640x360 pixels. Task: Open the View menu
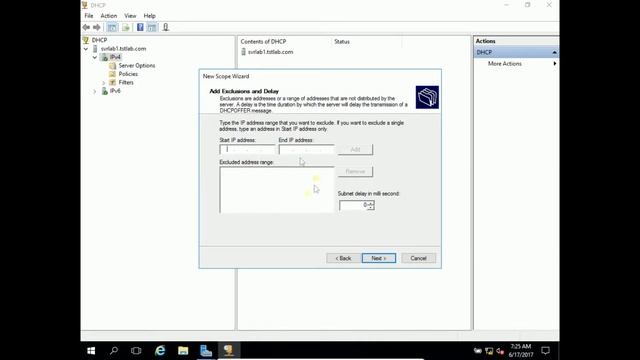click(130, 16)
